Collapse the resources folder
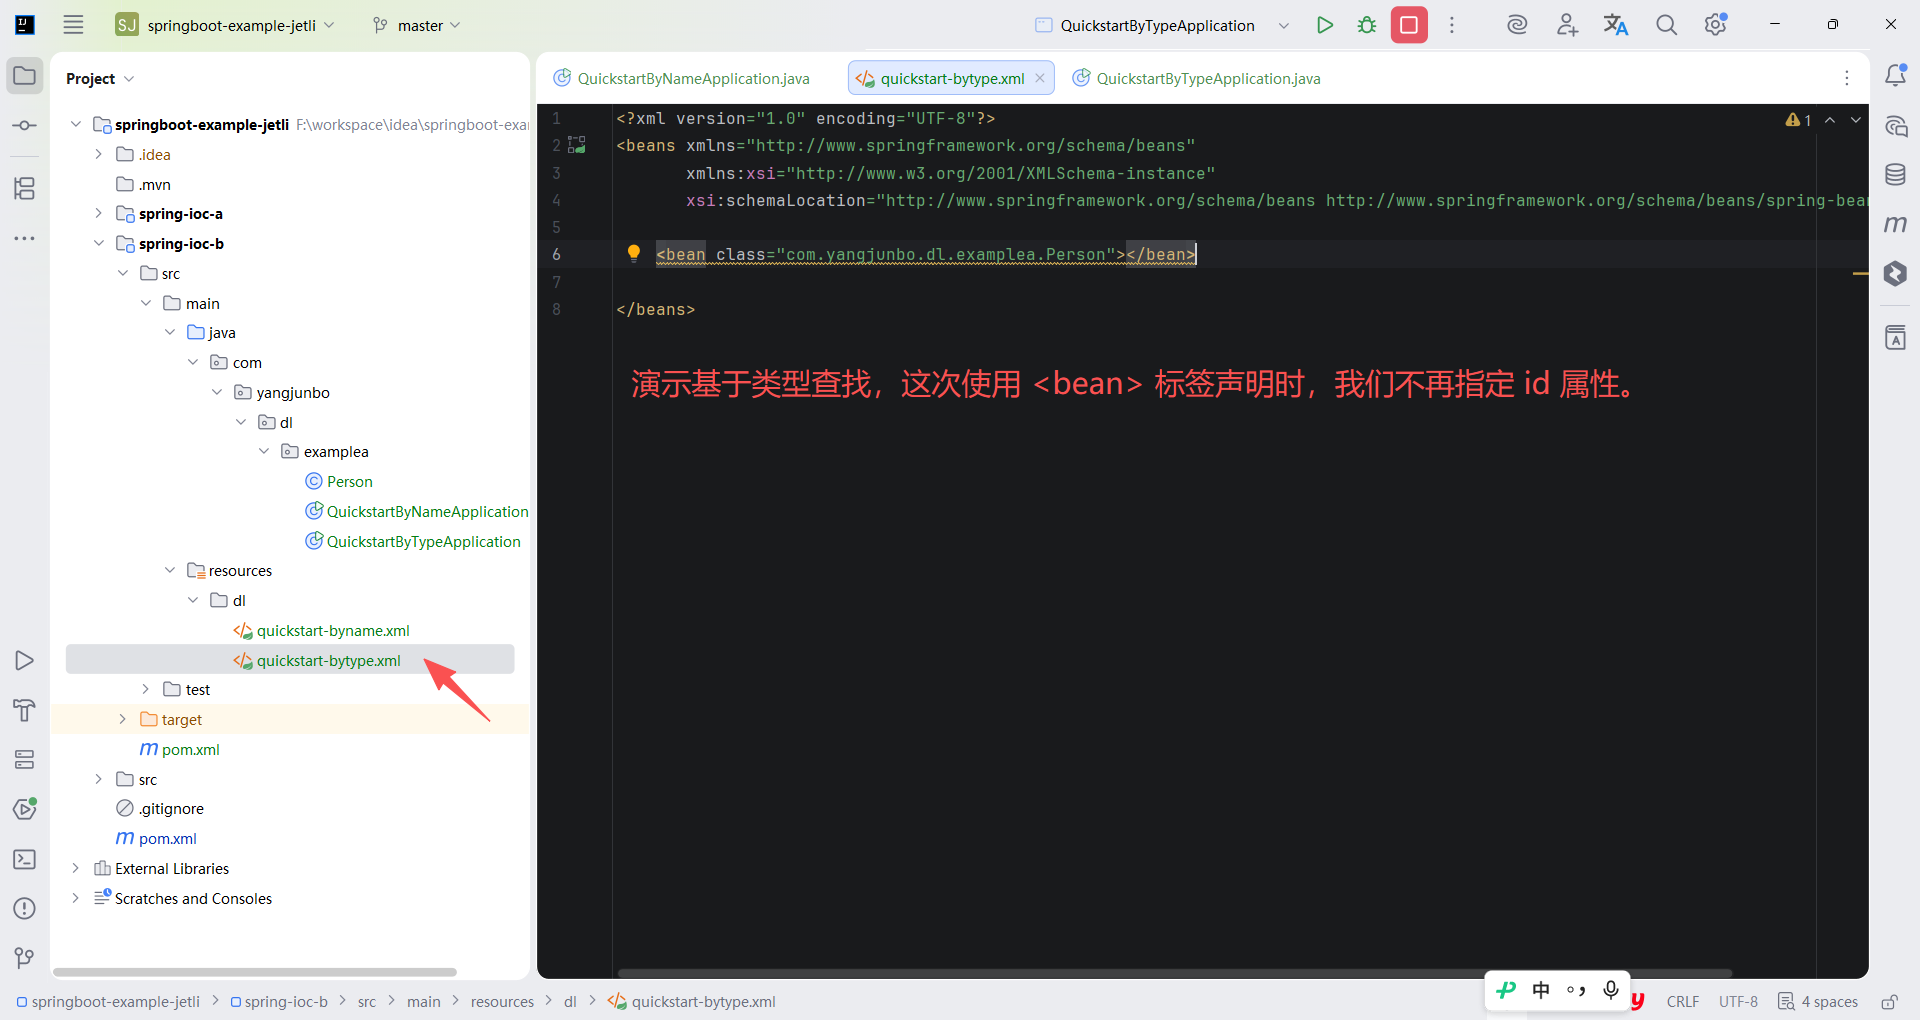1920x1020 pixels. (x=170, y=570)
